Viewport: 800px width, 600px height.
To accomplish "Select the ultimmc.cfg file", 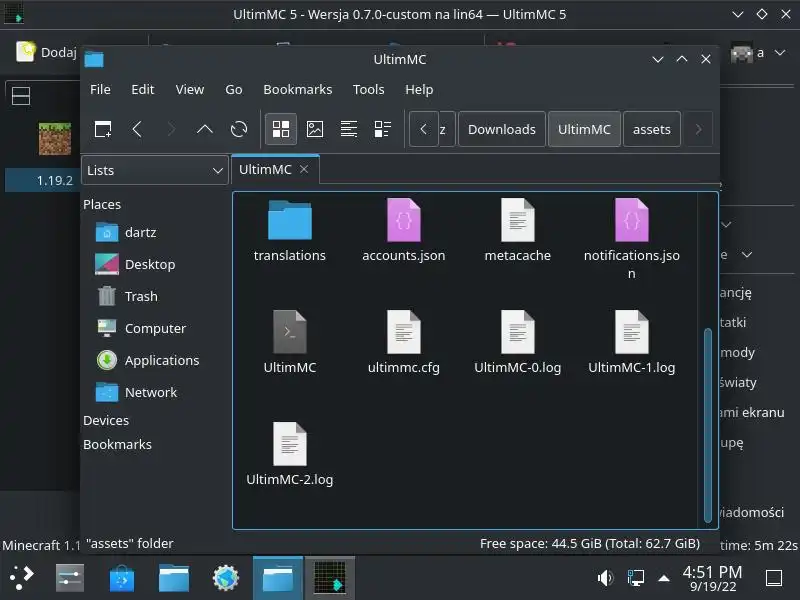I will click(x=404, y=343).
